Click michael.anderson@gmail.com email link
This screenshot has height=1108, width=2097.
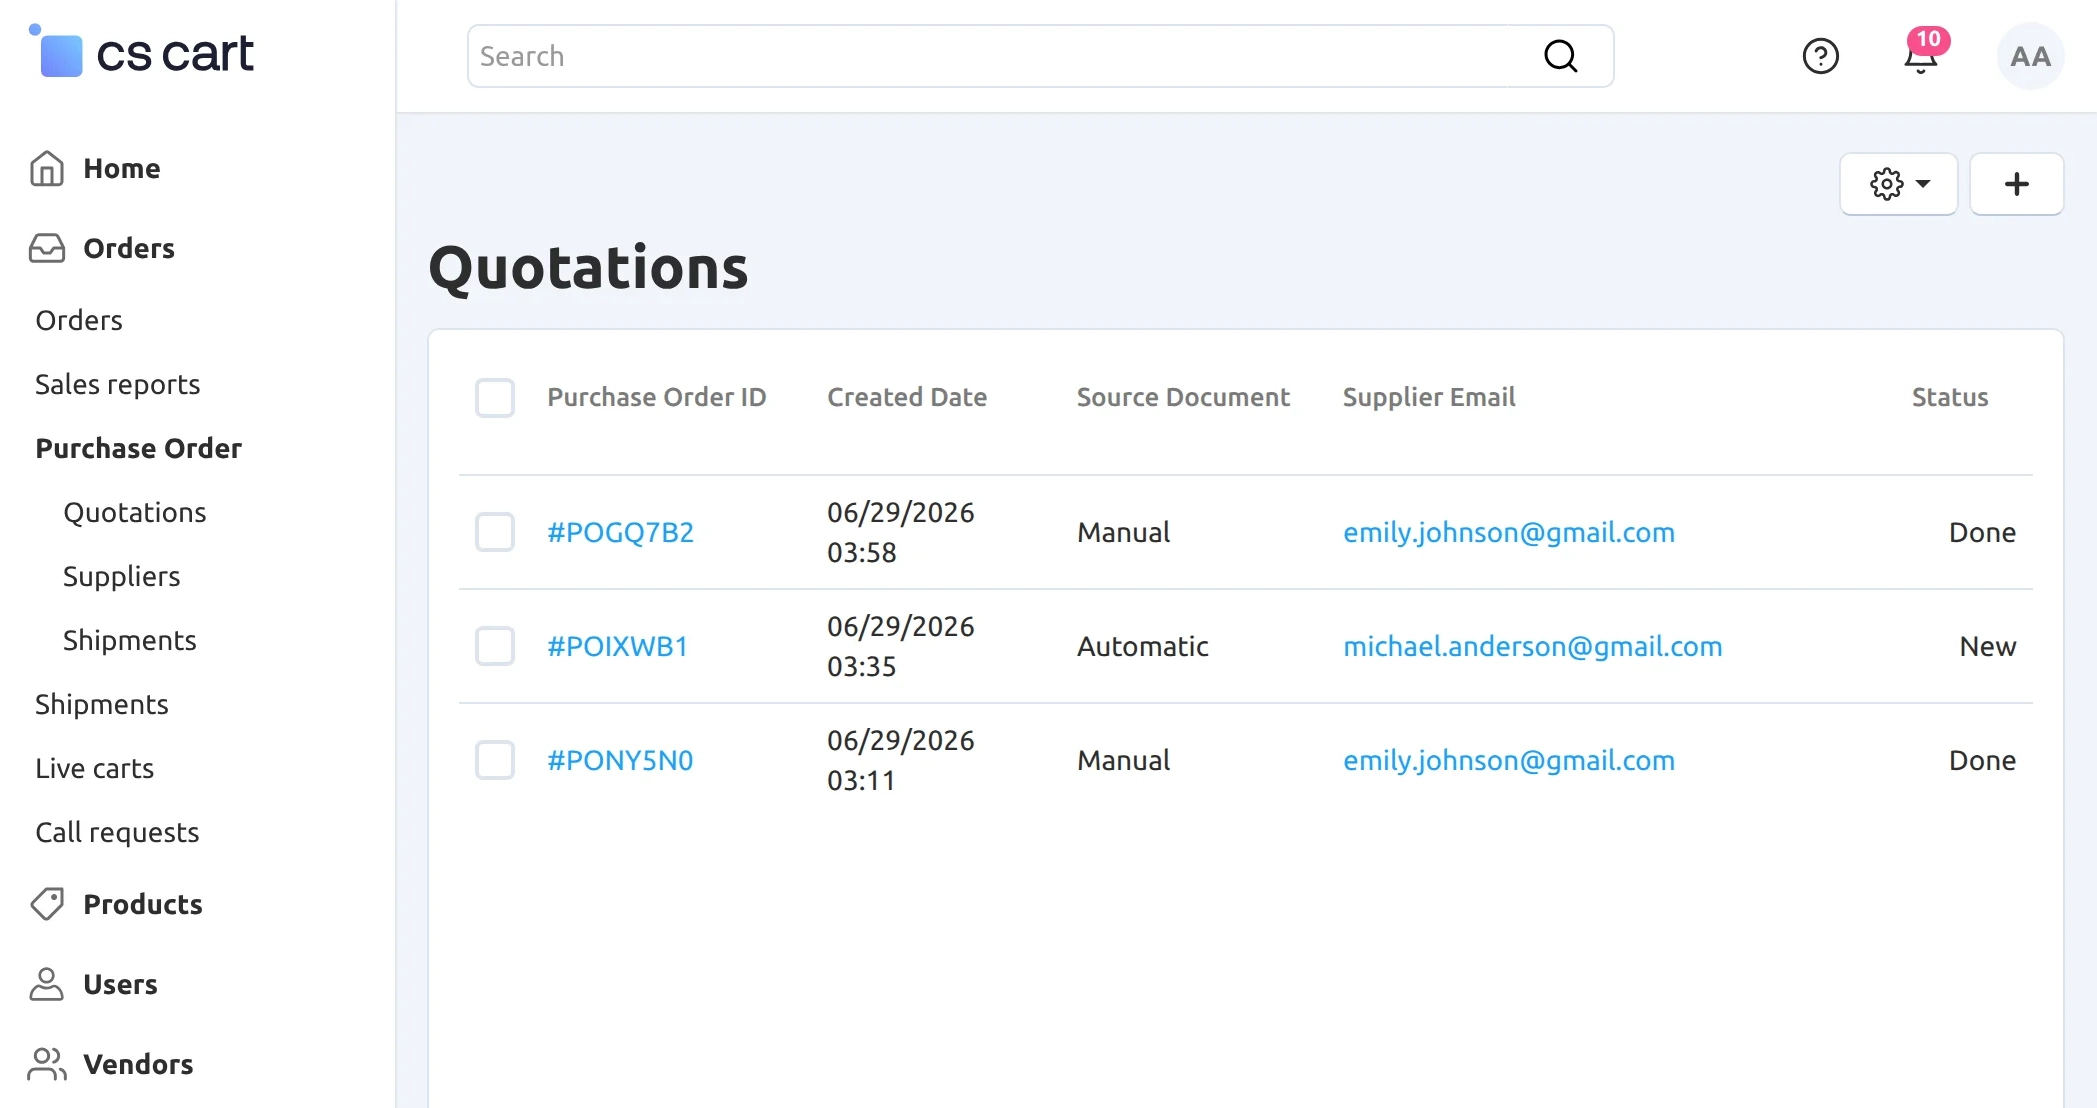pyautogui.click(x=1533, y=646)
